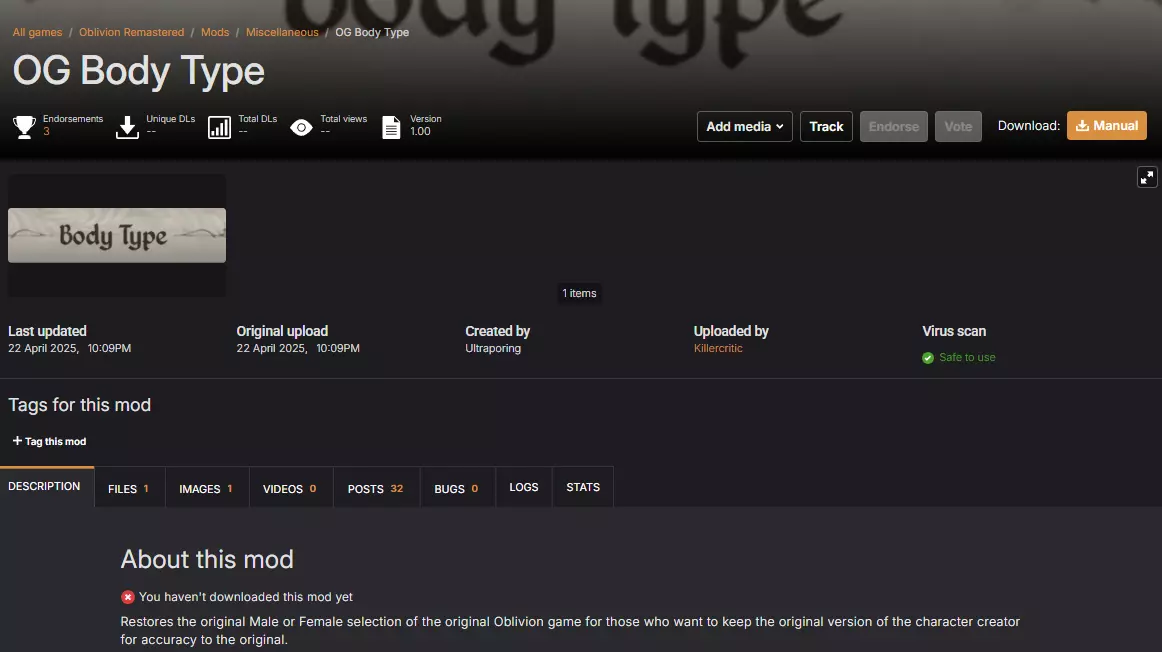Click the creator name Ultraporing
The width and height of the screenshot is (1162, 652).
point(493,348)
